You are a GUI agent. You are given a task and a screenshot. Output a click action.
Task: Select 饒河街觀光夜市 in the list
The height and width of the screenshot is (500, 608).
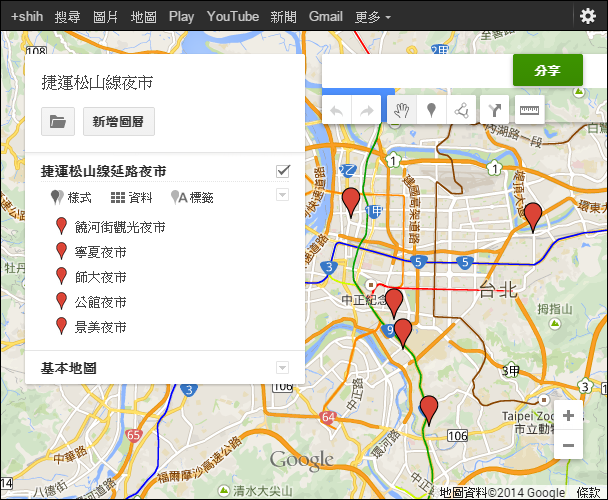[120, 227]
